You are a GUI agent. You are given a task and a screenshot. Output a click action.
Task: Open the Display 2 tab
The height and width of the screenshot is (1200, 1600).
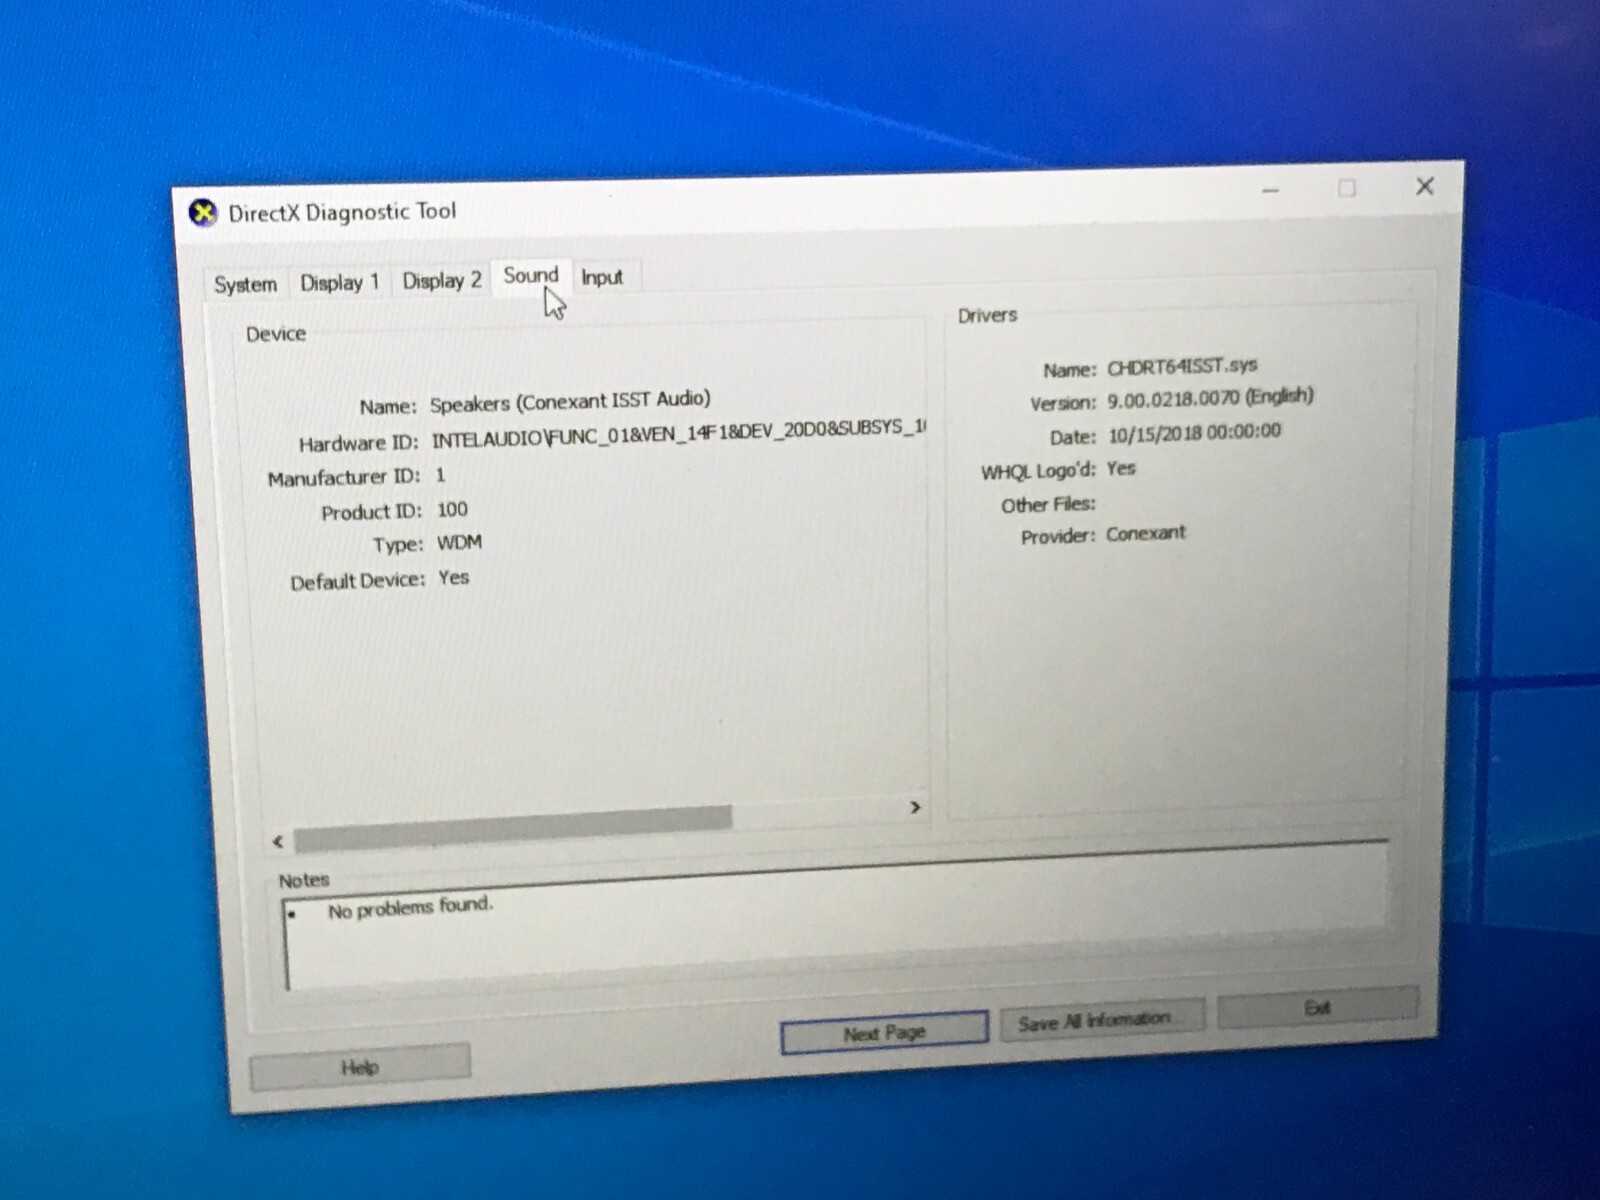point(442,281)
